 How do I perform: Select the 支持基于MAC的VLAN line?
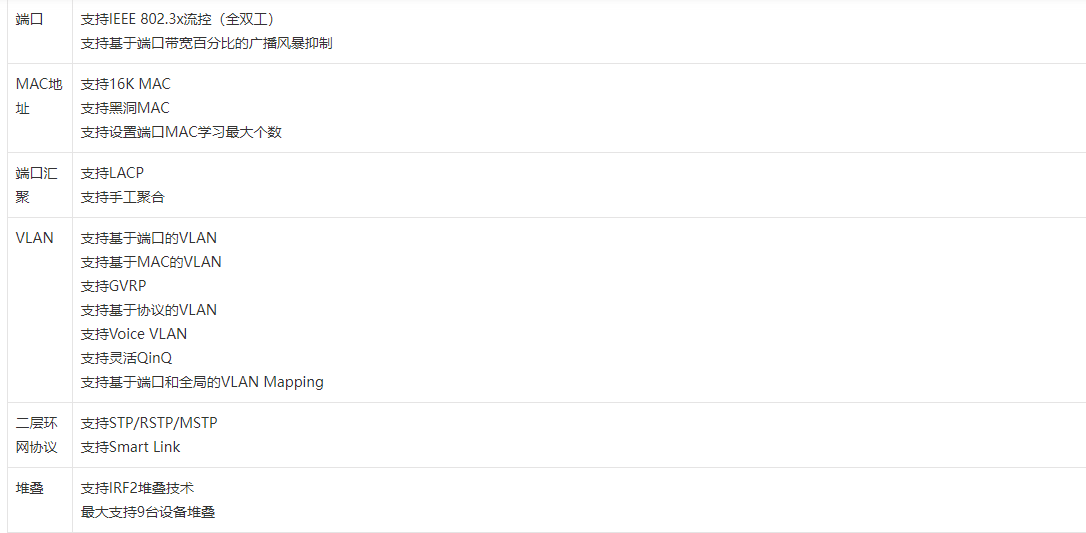tap(151, 262)
